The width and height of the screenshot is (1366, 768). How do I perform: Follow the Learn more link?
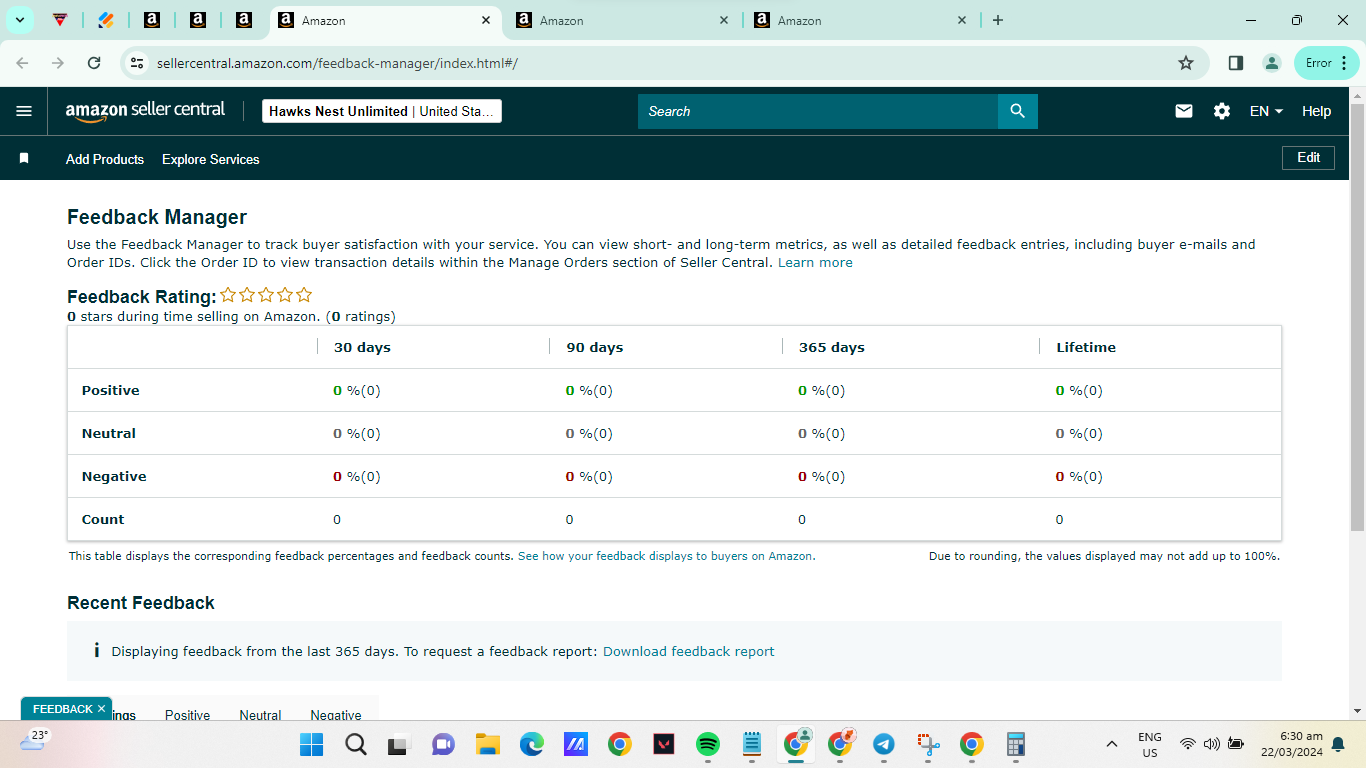(x=815, y=262)
